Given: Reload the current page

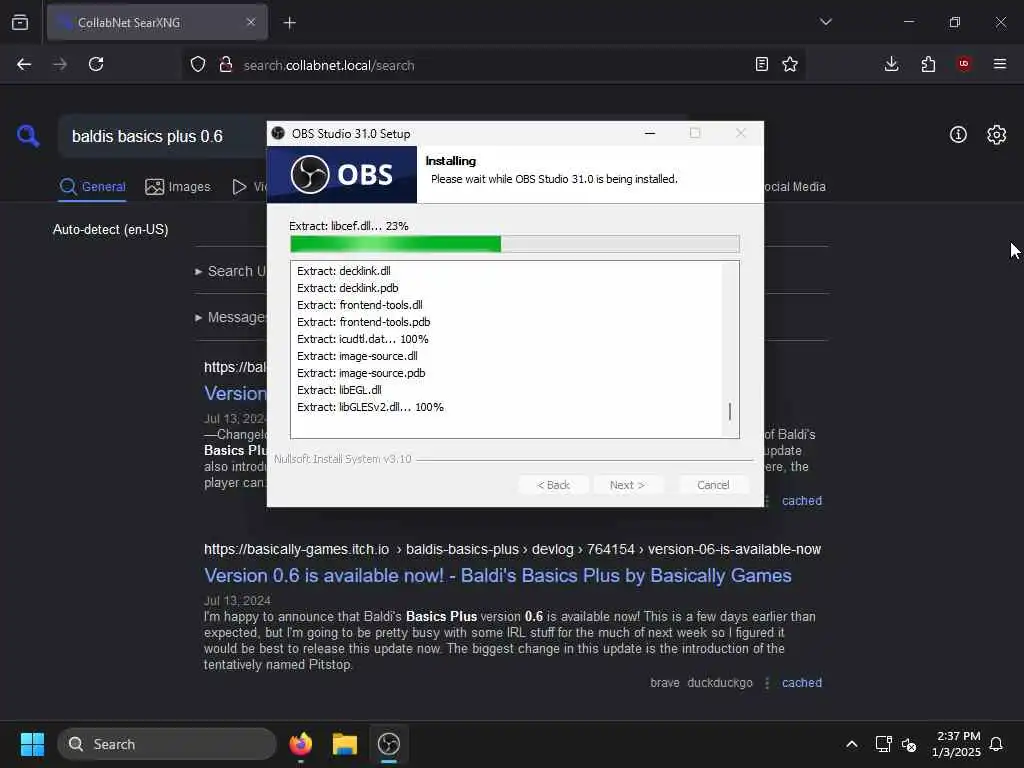Looking at the screenshot, I should [x=96, y=64].
